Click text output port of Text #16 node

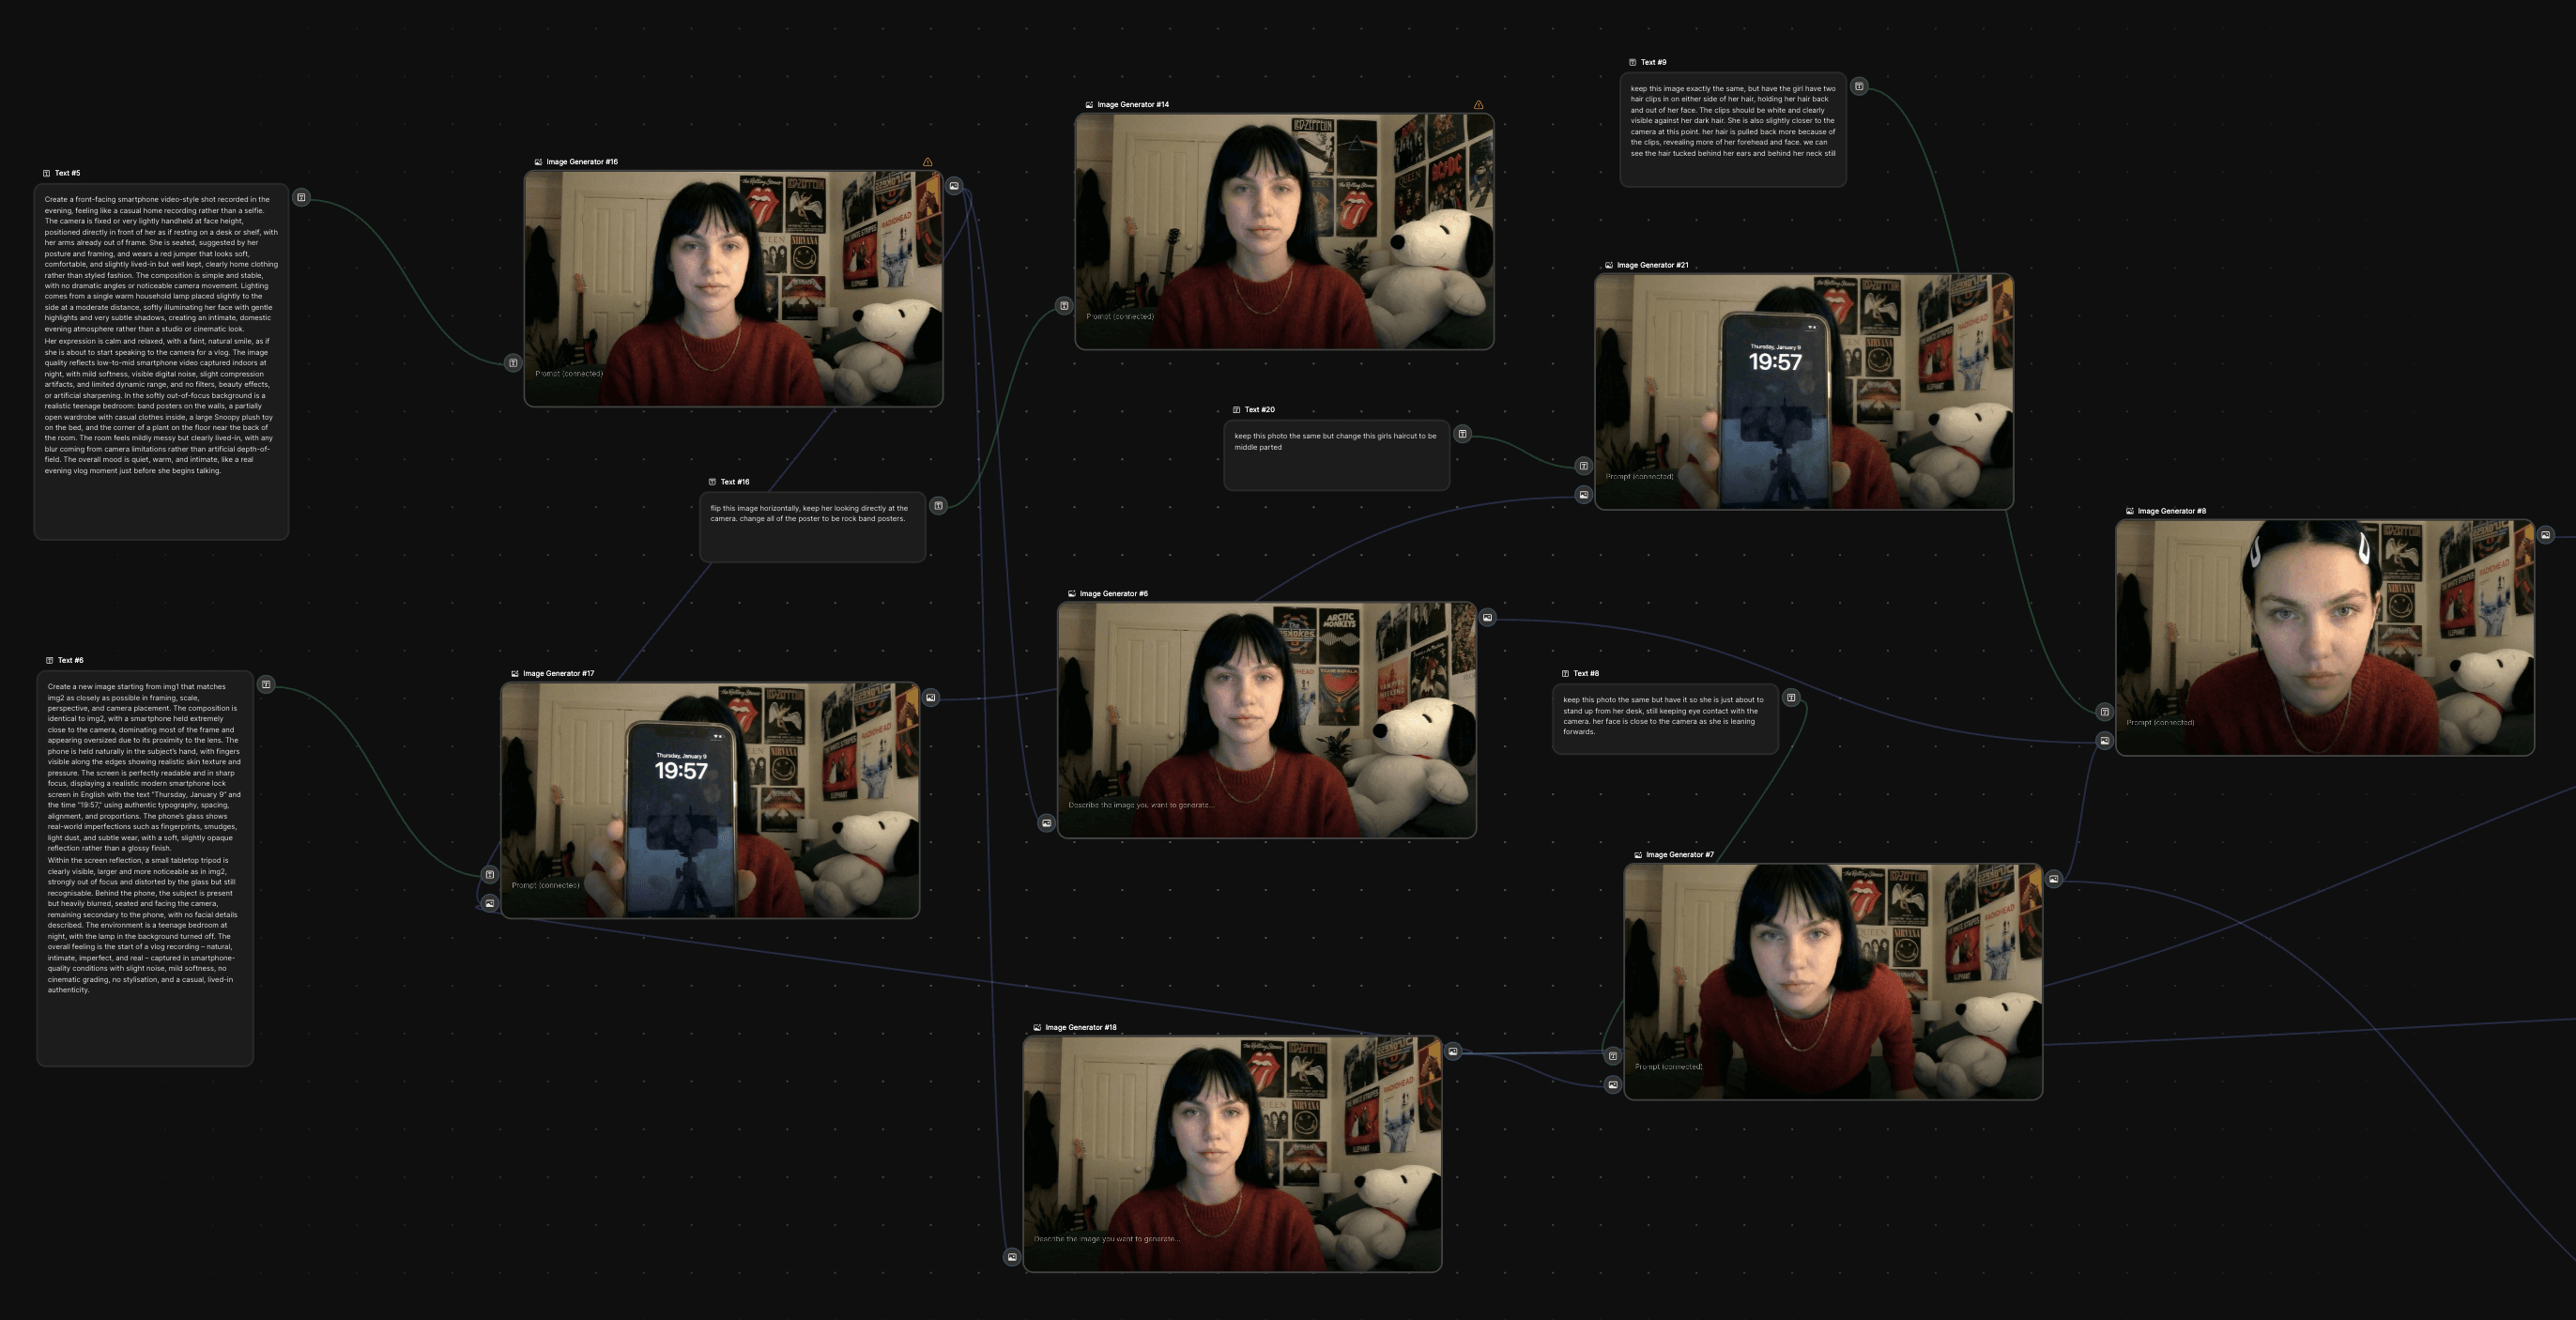(938, 506)
